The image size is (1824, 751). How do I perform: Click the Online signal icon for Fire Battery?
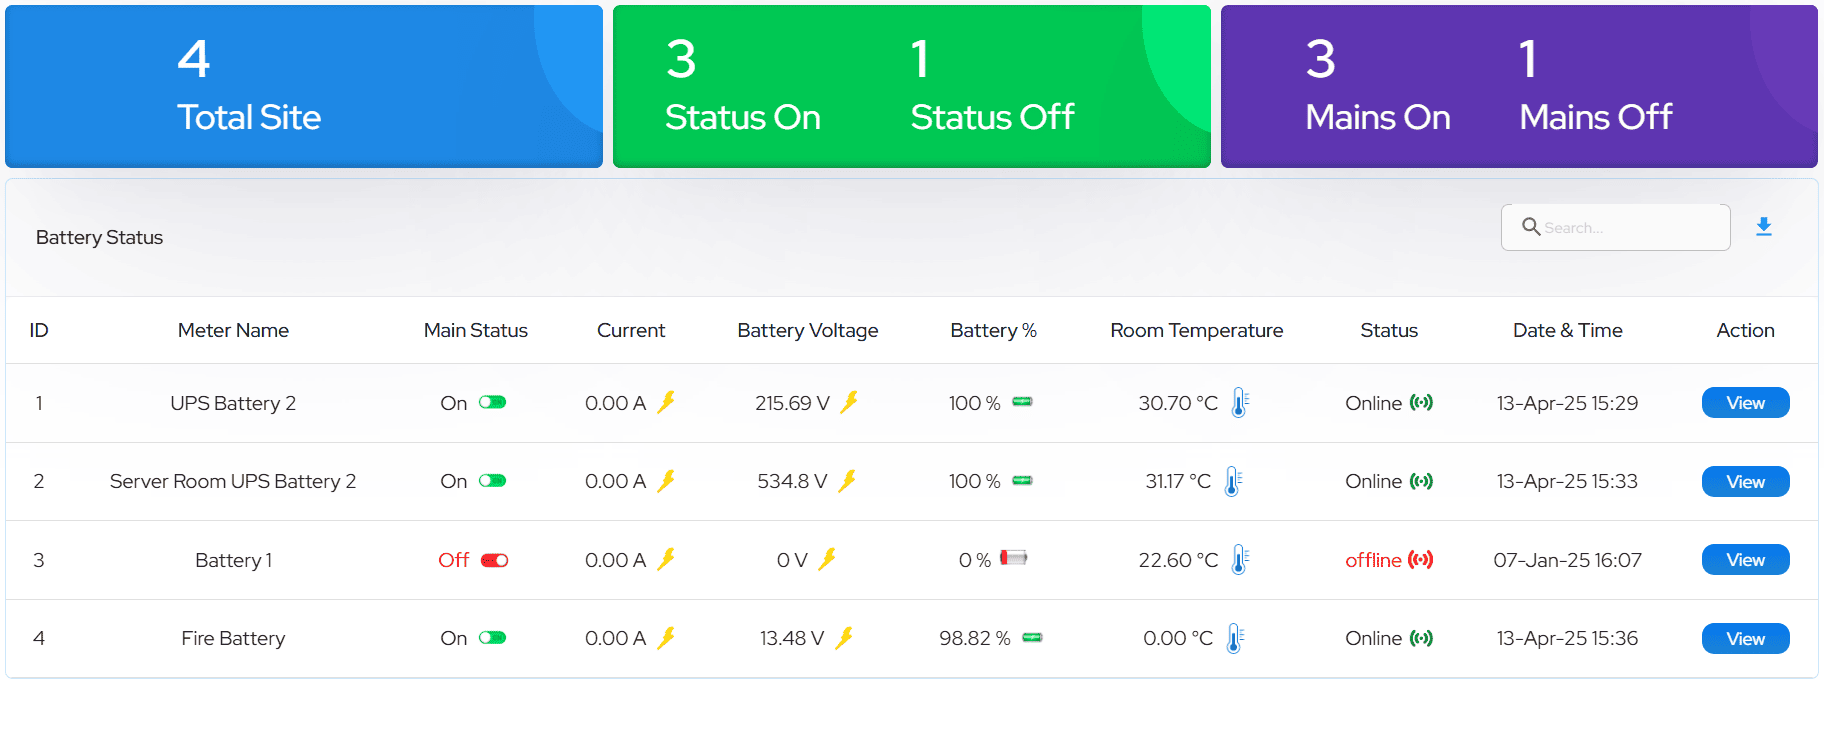pos(1421,638)
